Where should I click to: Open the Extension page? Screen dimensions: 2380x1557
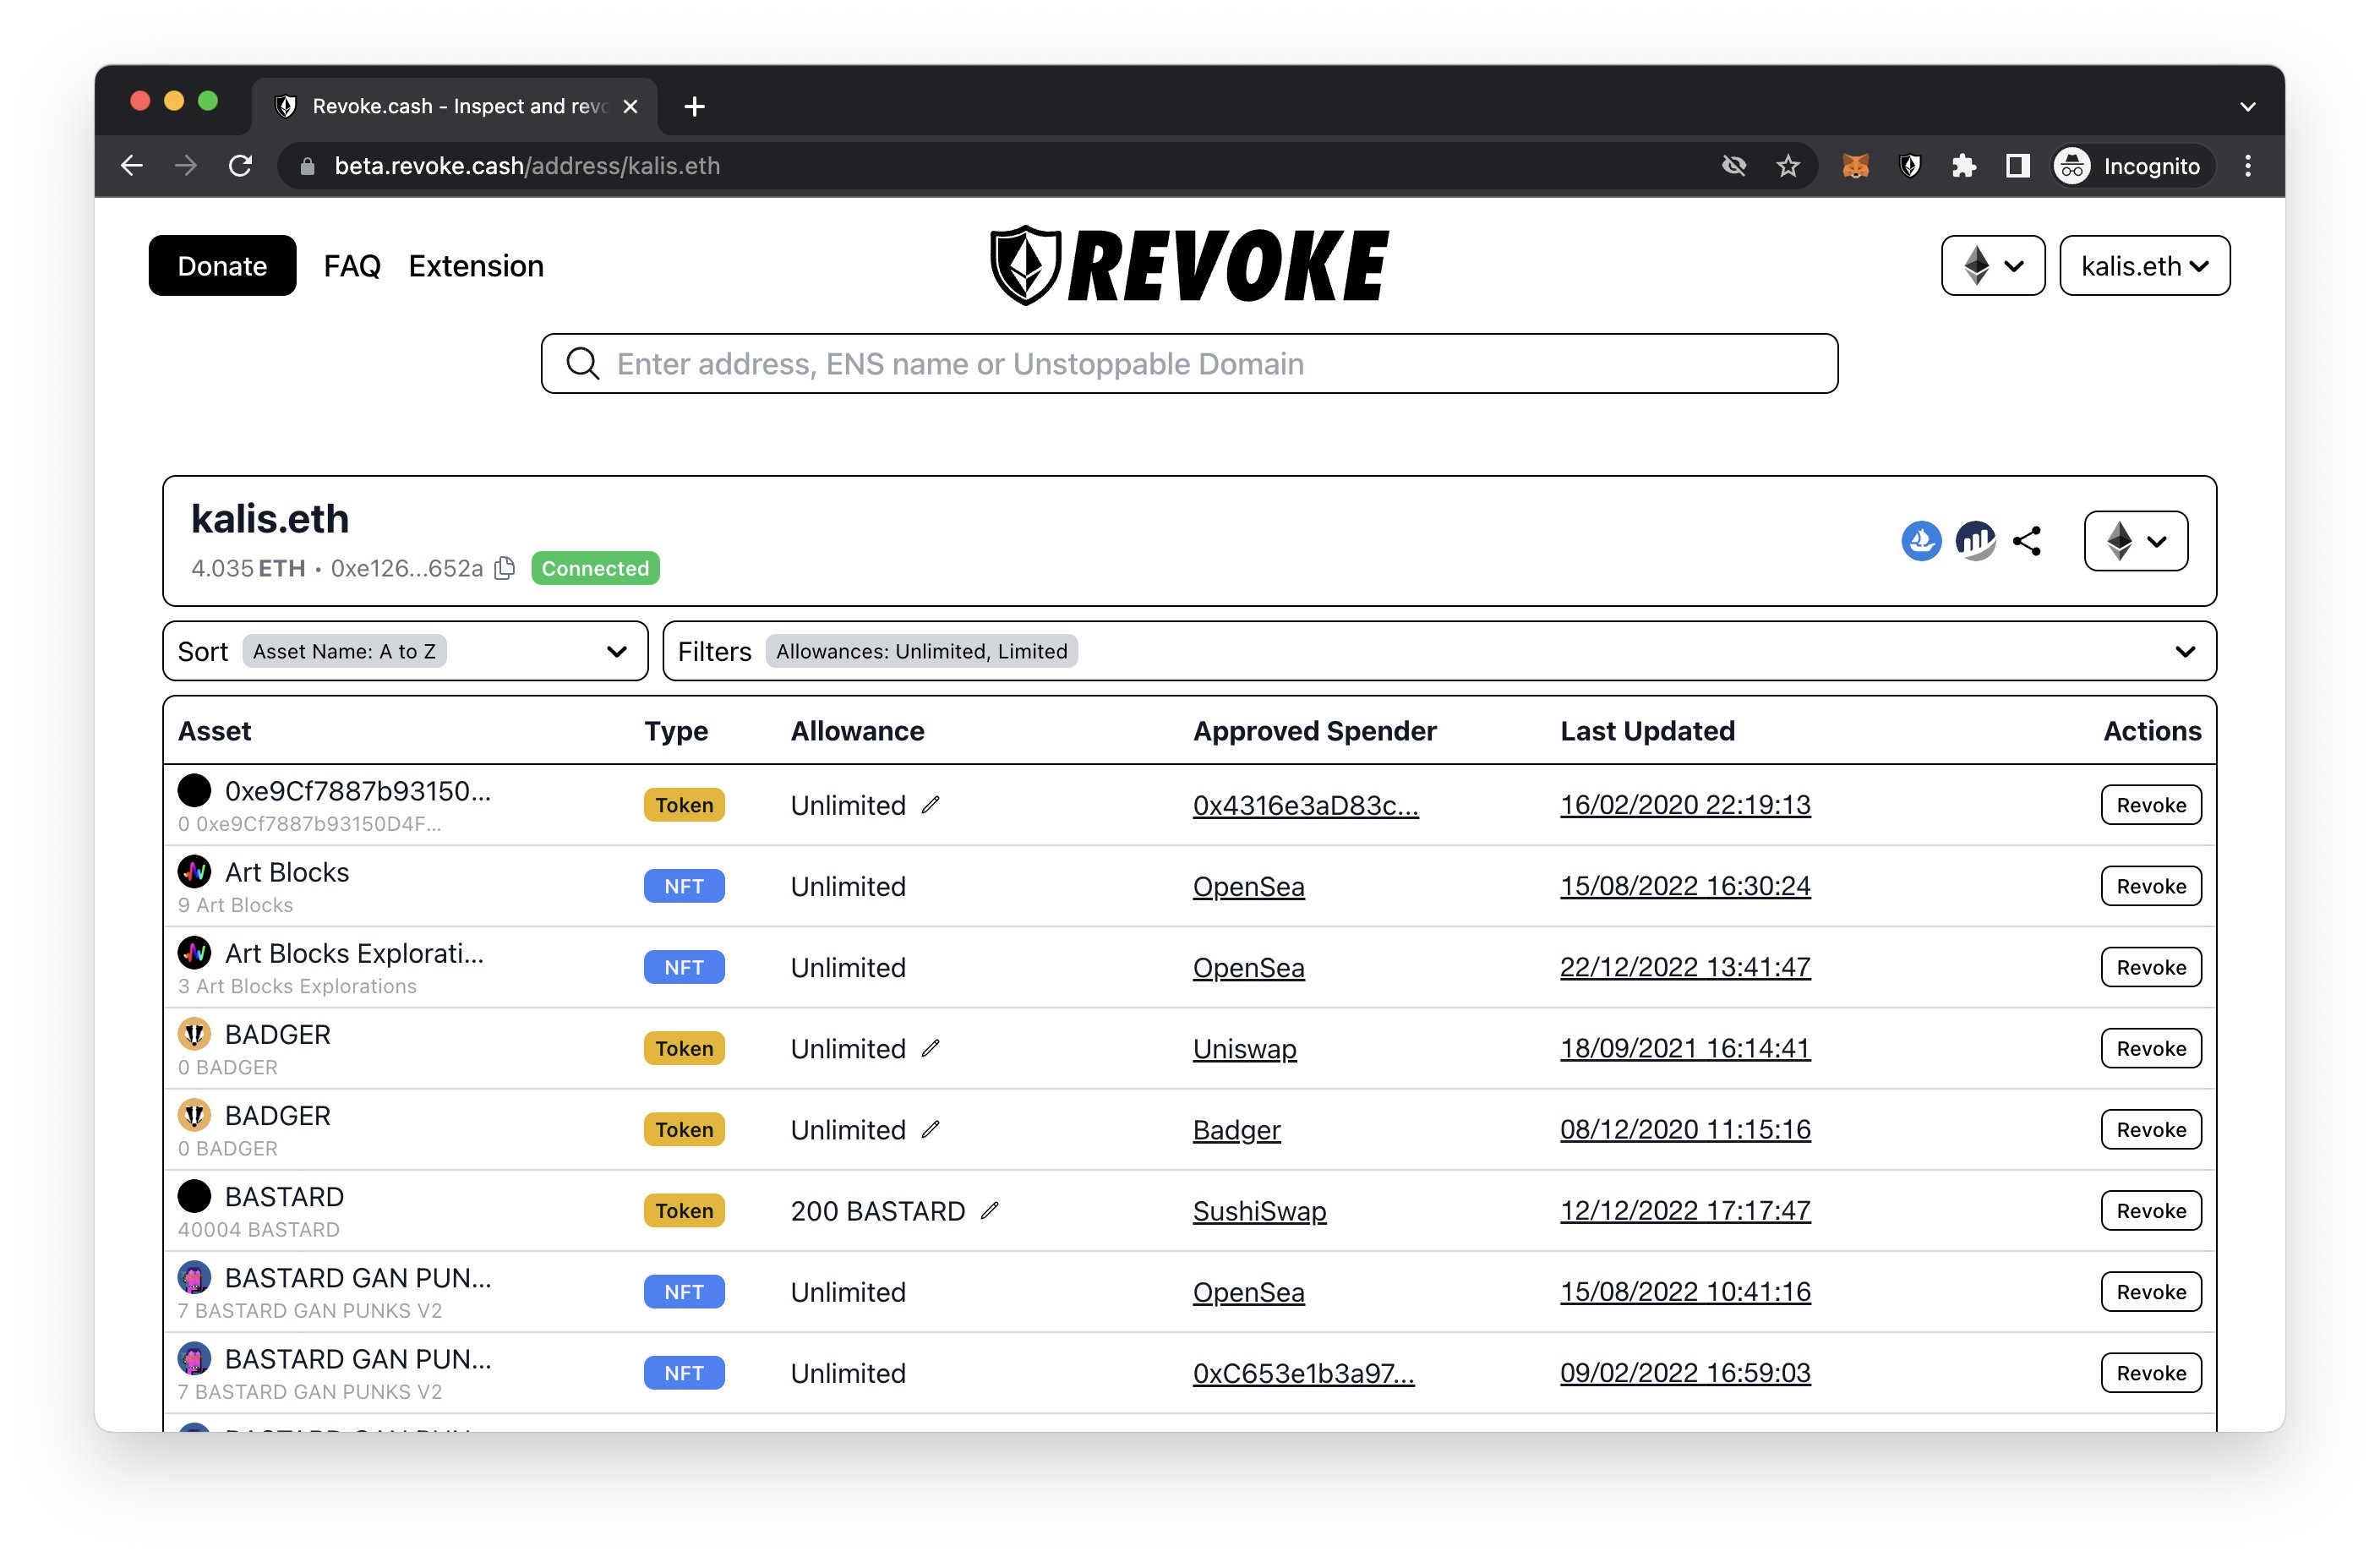476,266
